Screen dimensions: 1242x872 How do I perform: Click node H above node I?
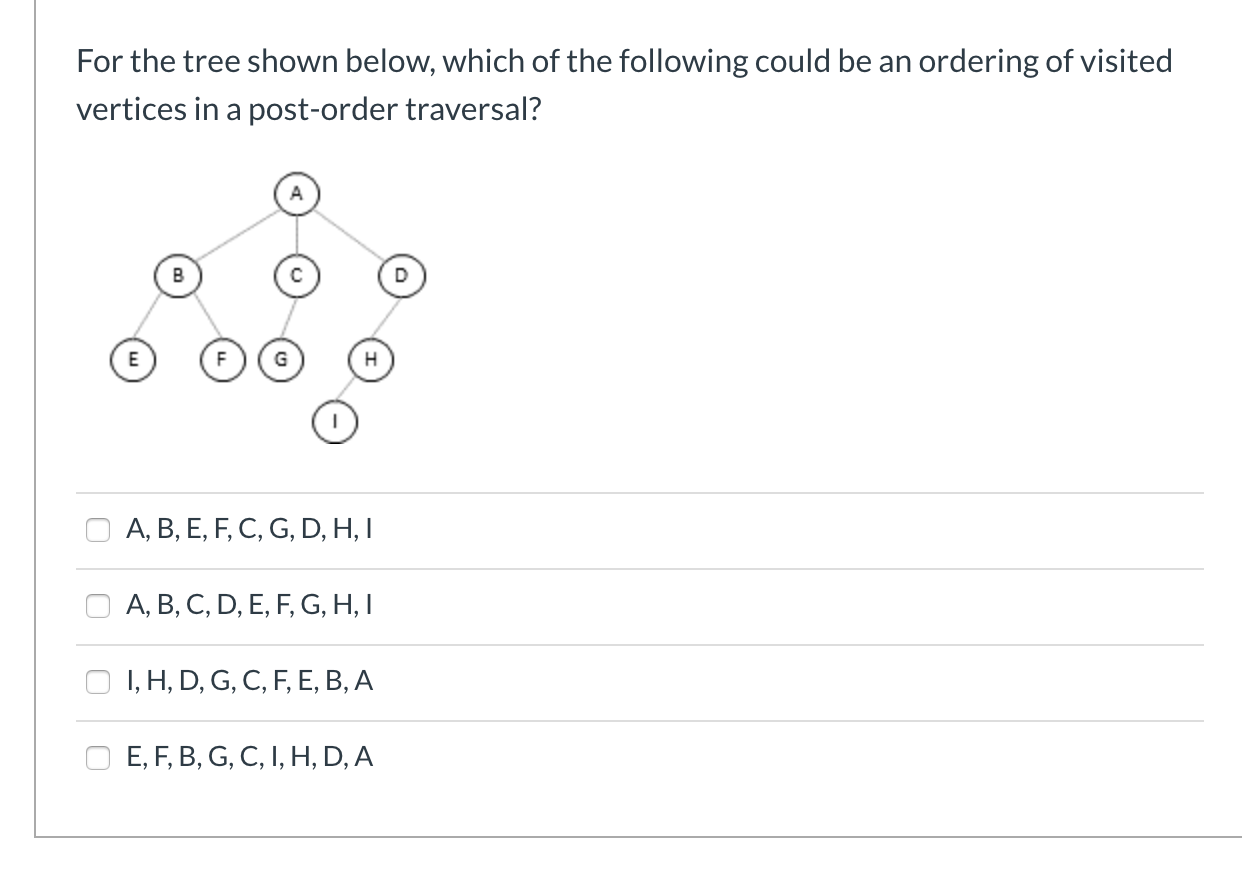pyautogui.click(x=371, y=358)
